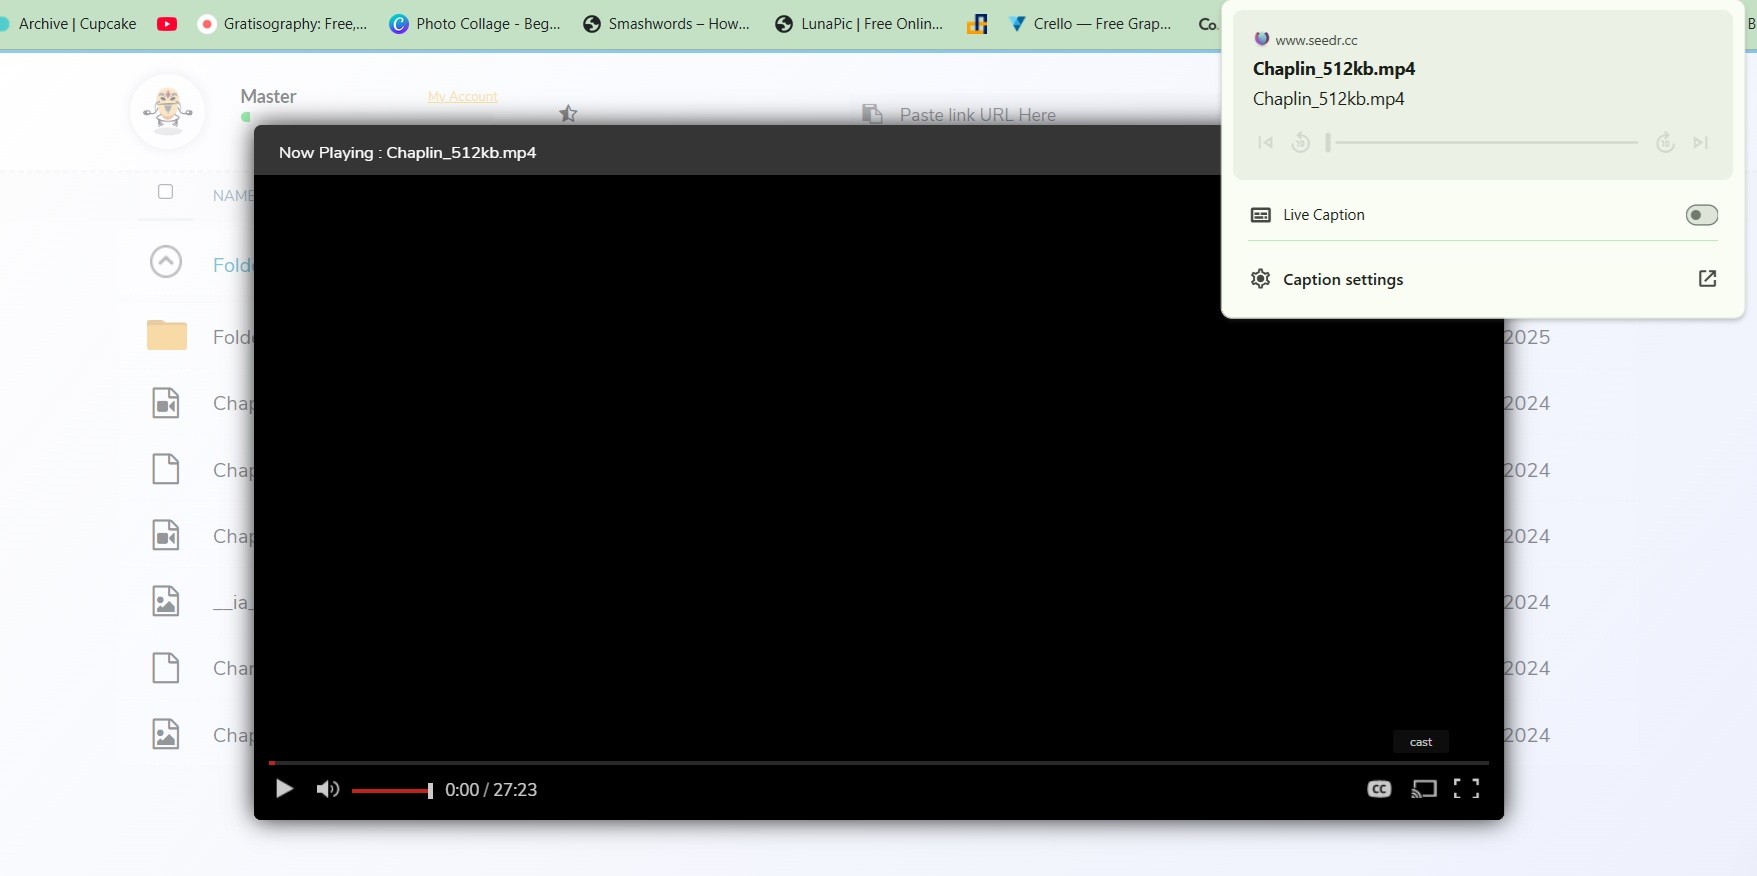Seek the media popup progress slider

tap(1482, 143)
